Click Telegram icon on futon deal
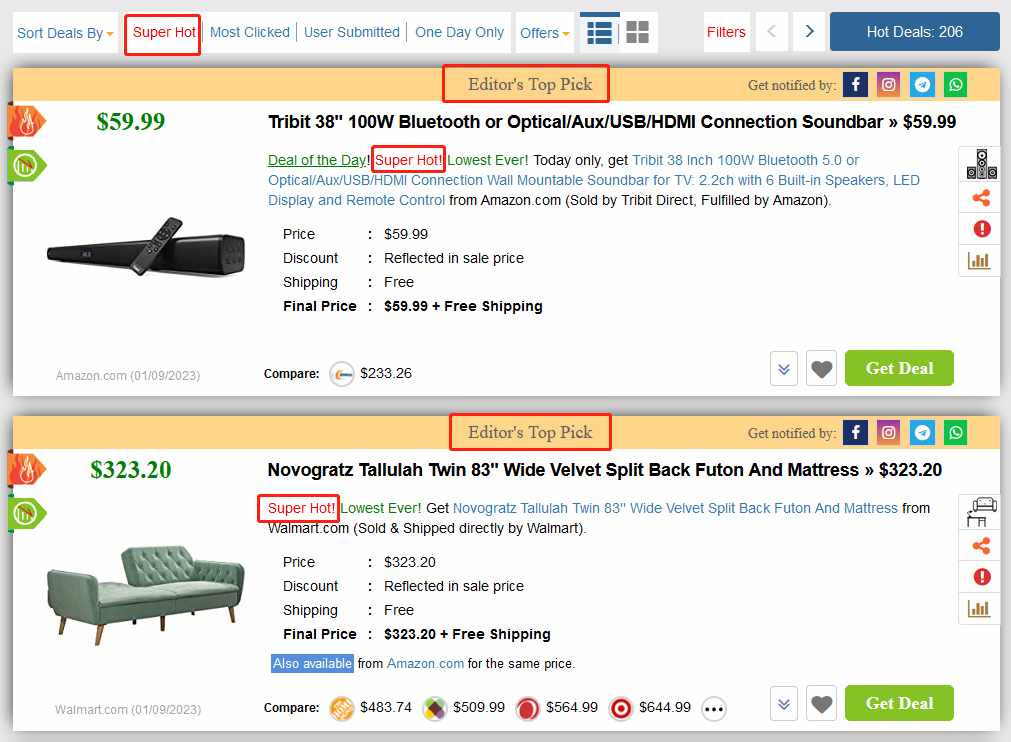This screenshot has height=742, width=1011. [922, 433]
